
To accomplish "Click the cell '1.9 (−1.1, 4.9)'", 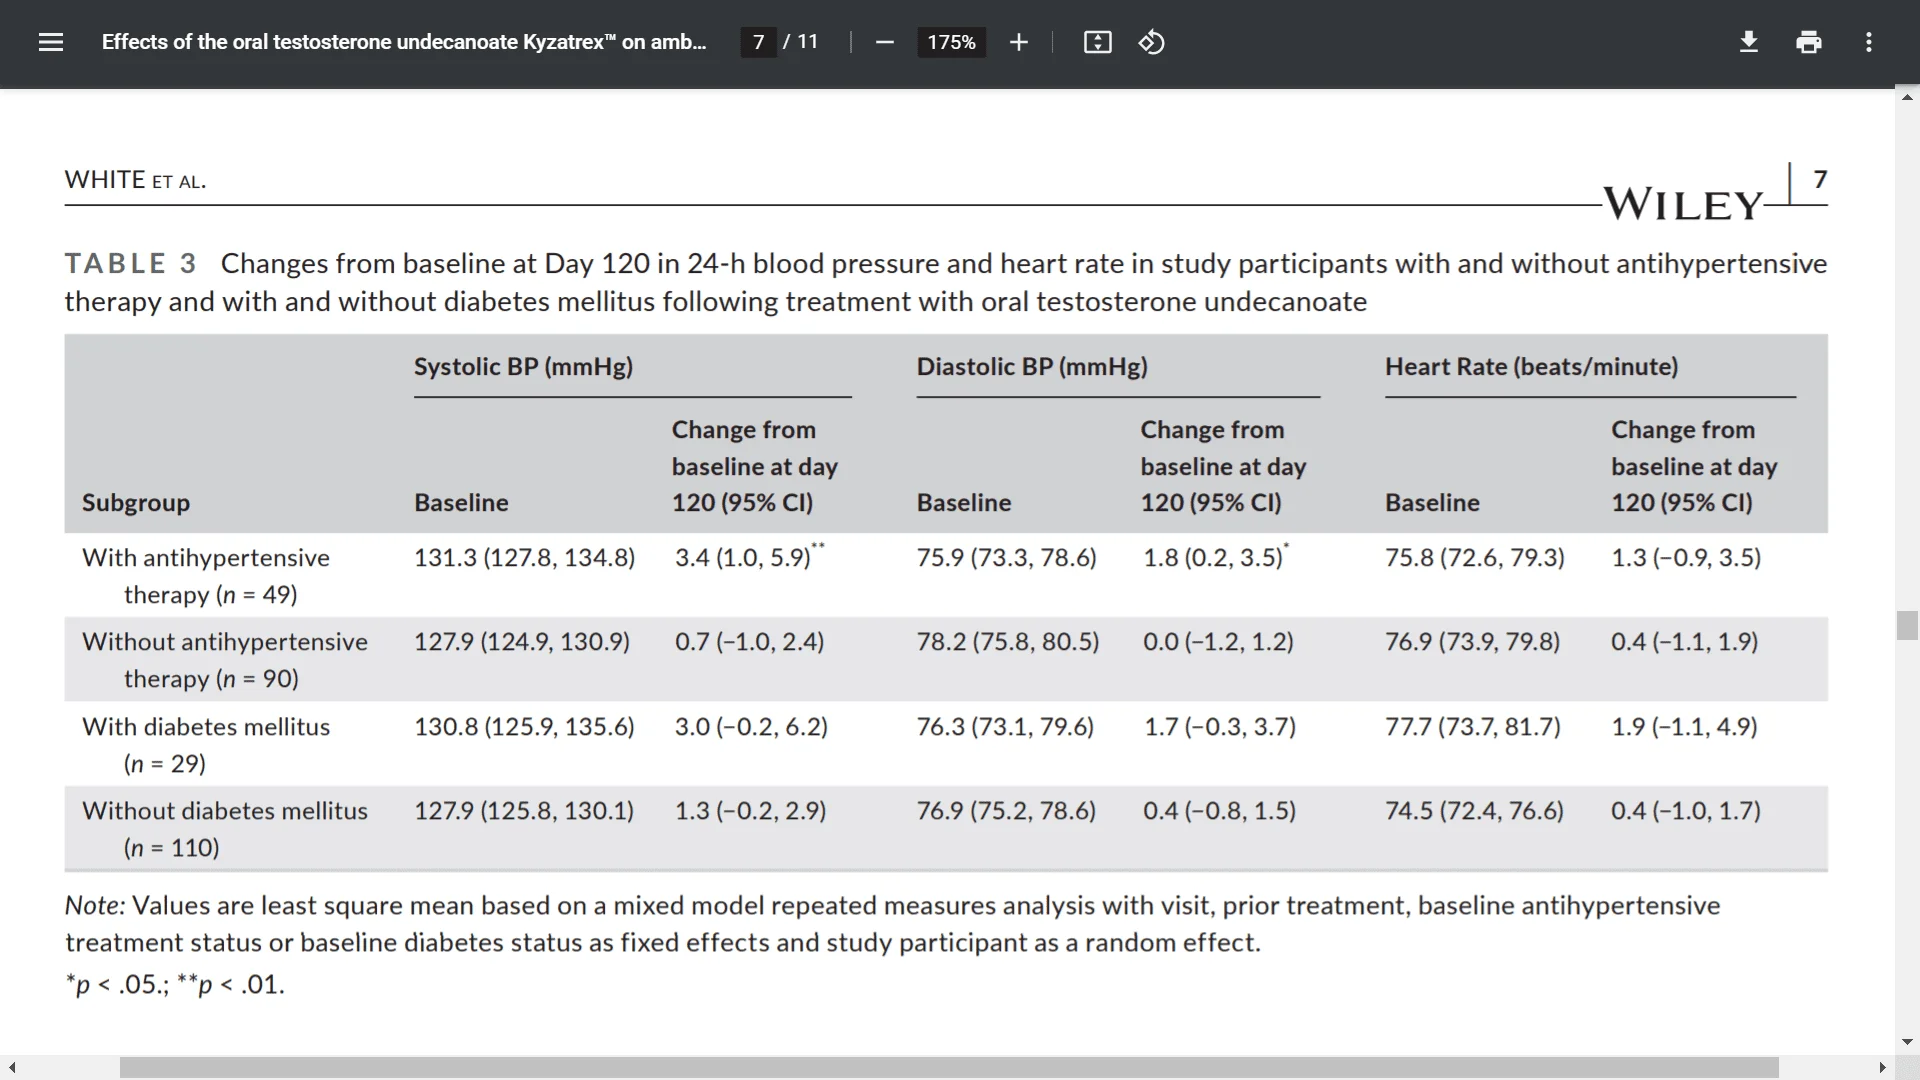I will coord(1684,726).
